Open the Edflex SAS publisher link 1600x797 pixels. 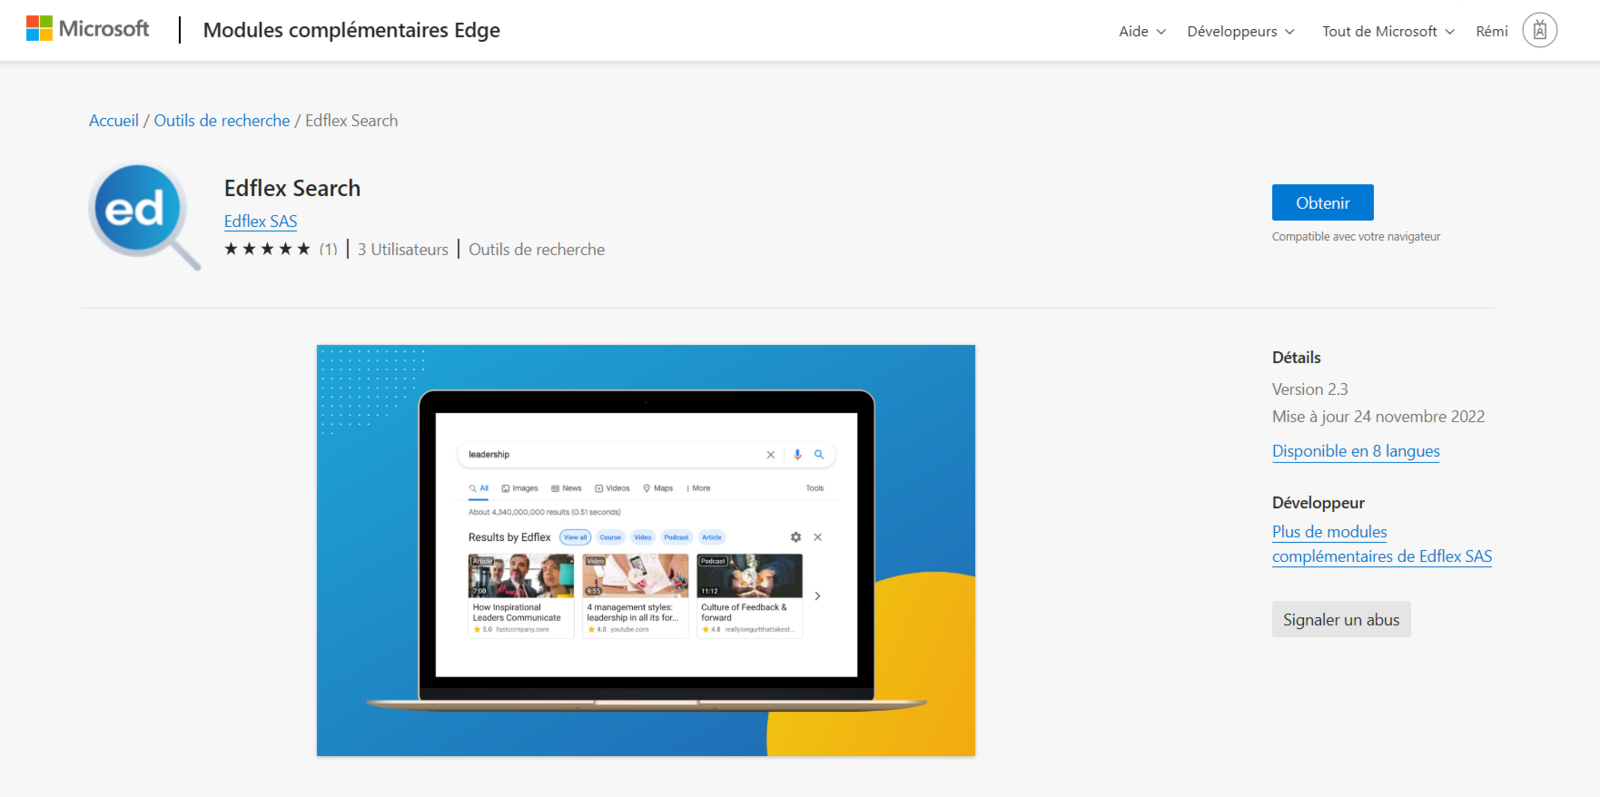pyautogui.click(x=260, y=221)
